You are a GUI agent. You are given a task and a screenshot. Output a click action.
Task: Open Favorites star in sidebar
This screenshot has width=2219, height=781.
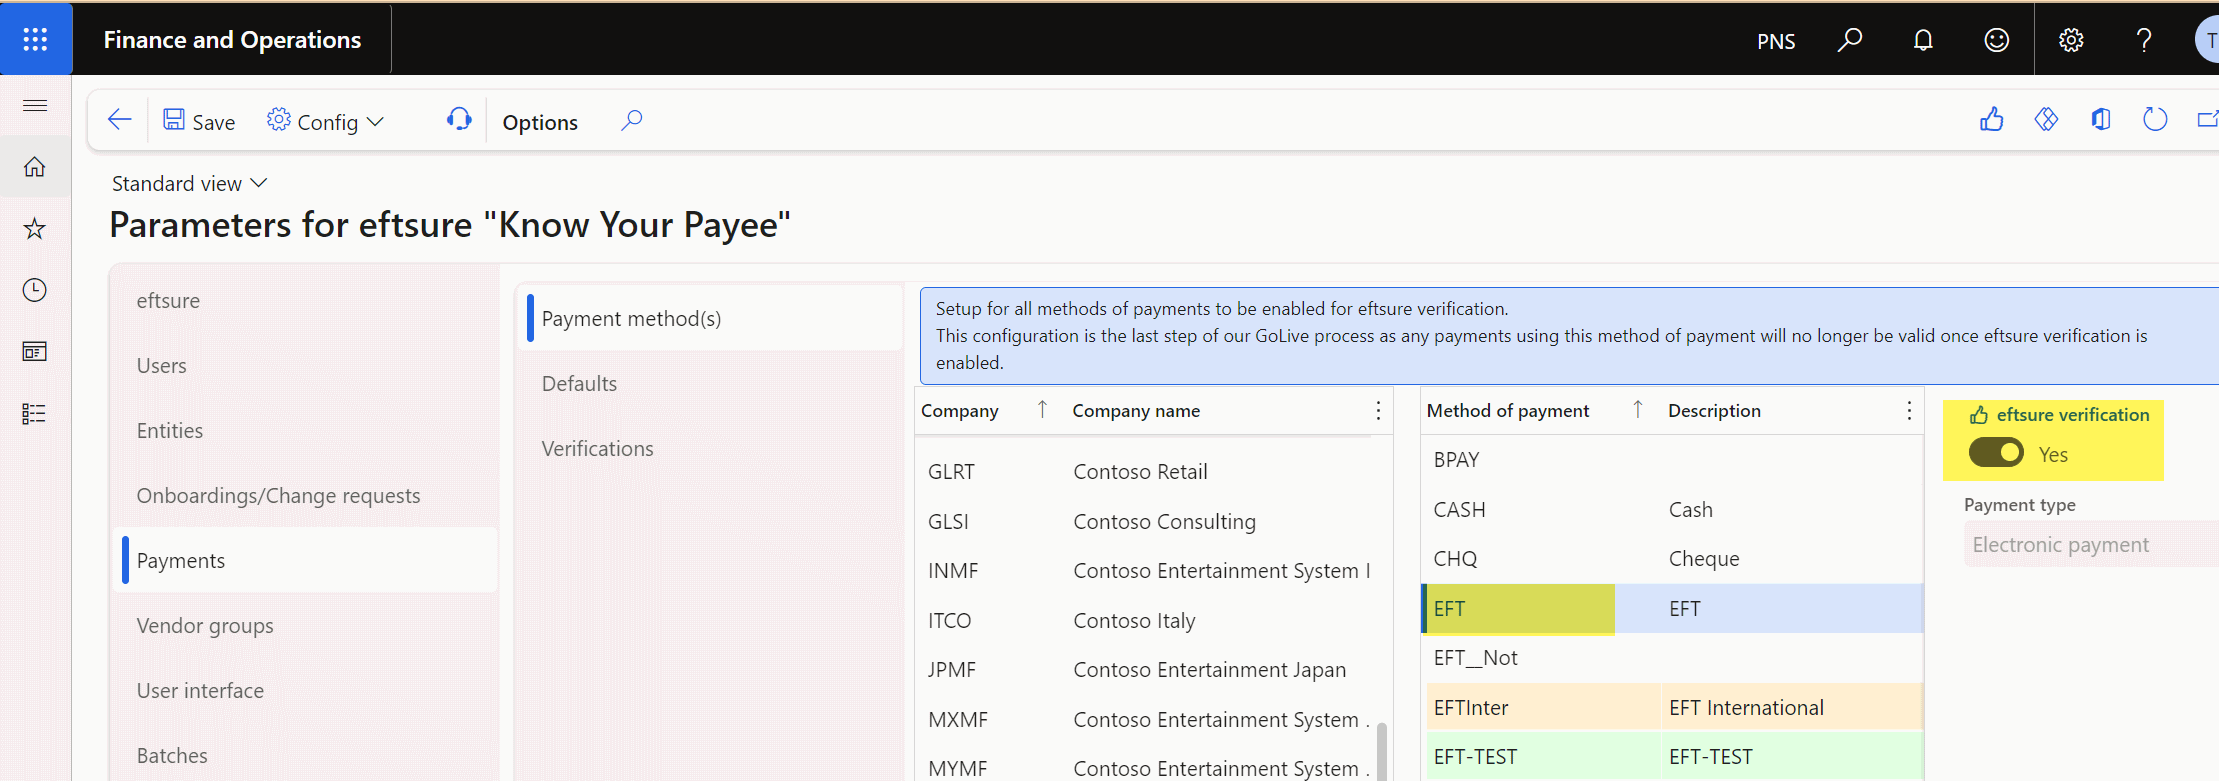point(35,228)
